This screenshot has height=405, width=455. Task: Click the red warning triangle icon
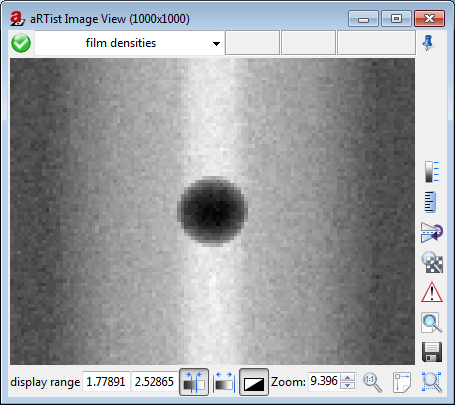point(432,292)
